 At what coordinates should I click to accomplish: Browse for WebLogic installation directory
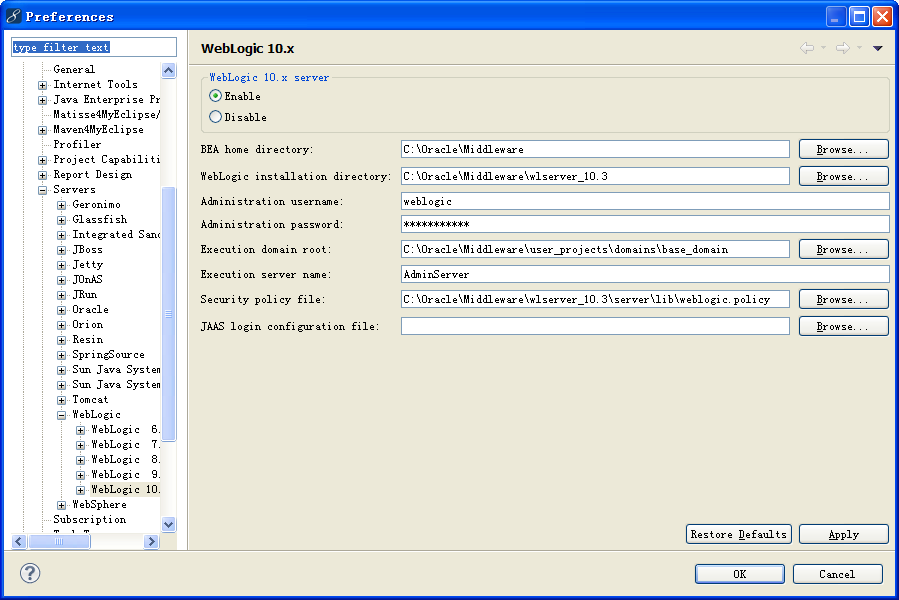tap(843, 176)
